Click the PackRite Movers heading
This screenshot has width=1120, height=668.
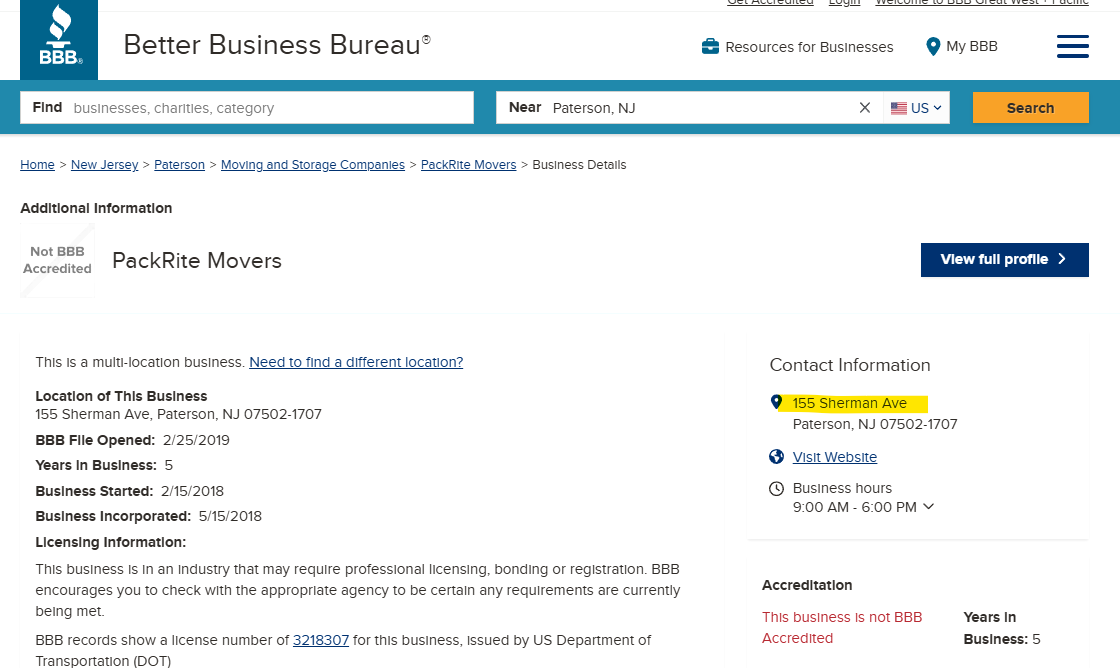[197, 261]
